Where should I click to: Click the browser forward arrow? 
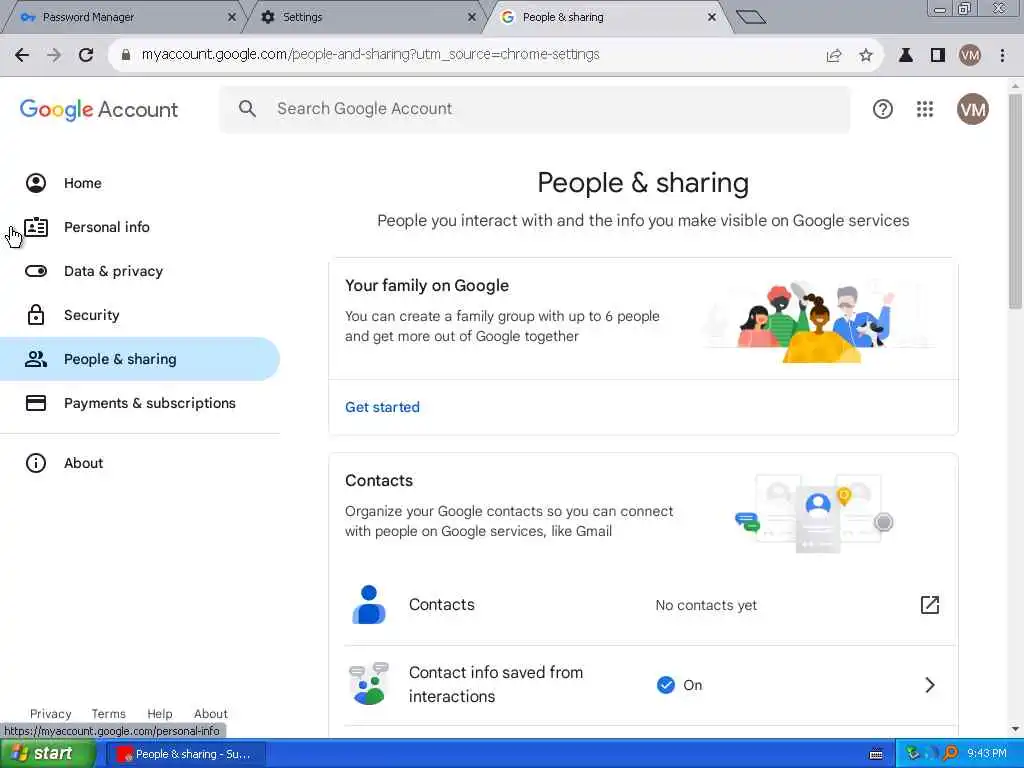54,55
